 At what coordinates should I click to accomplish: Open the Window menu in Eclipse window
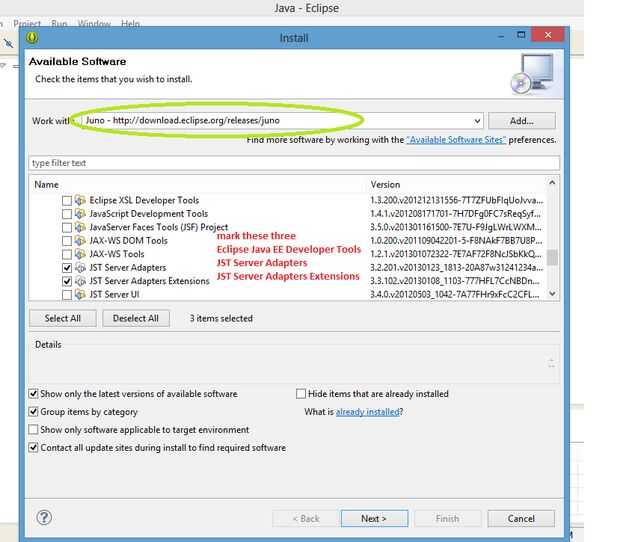pyautogui.click(x=94, y=24)
